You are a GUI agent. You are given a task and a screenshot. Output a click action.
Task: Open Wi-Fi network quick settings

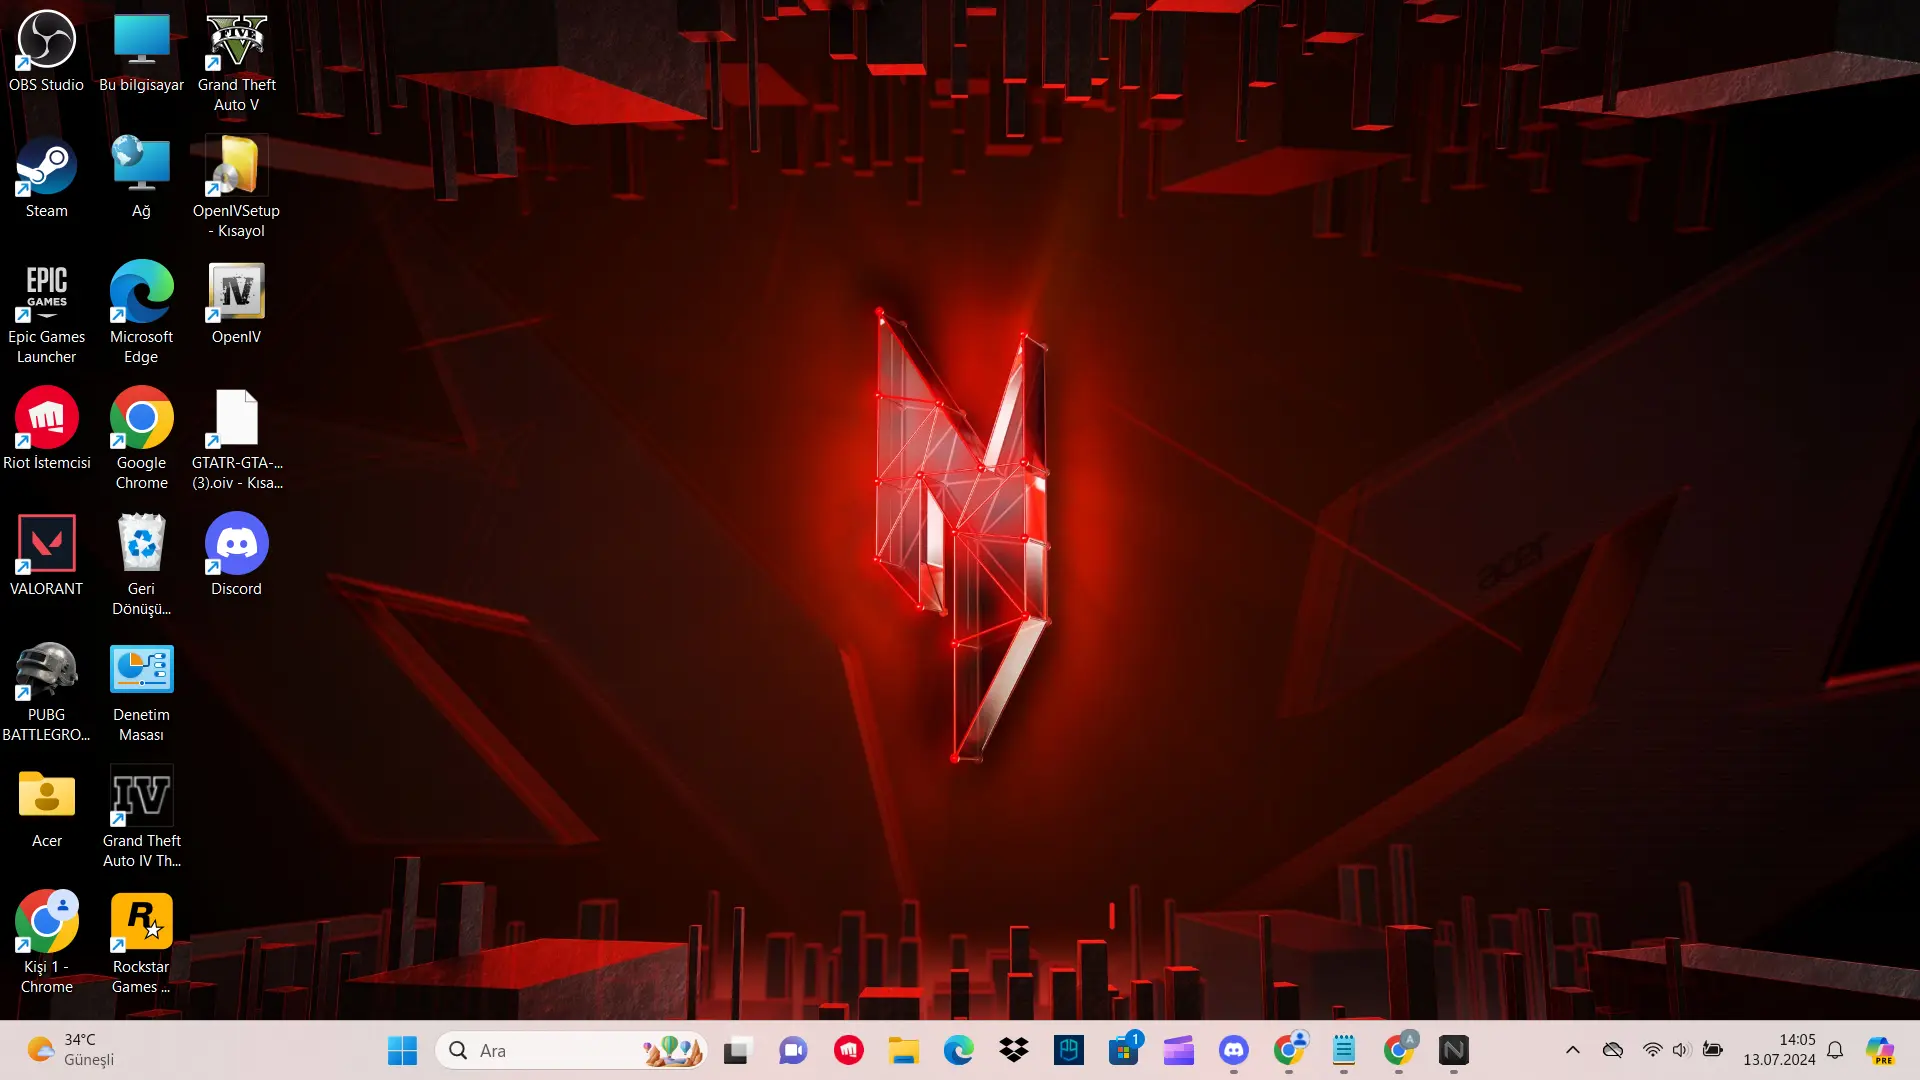point(1653,1050)
